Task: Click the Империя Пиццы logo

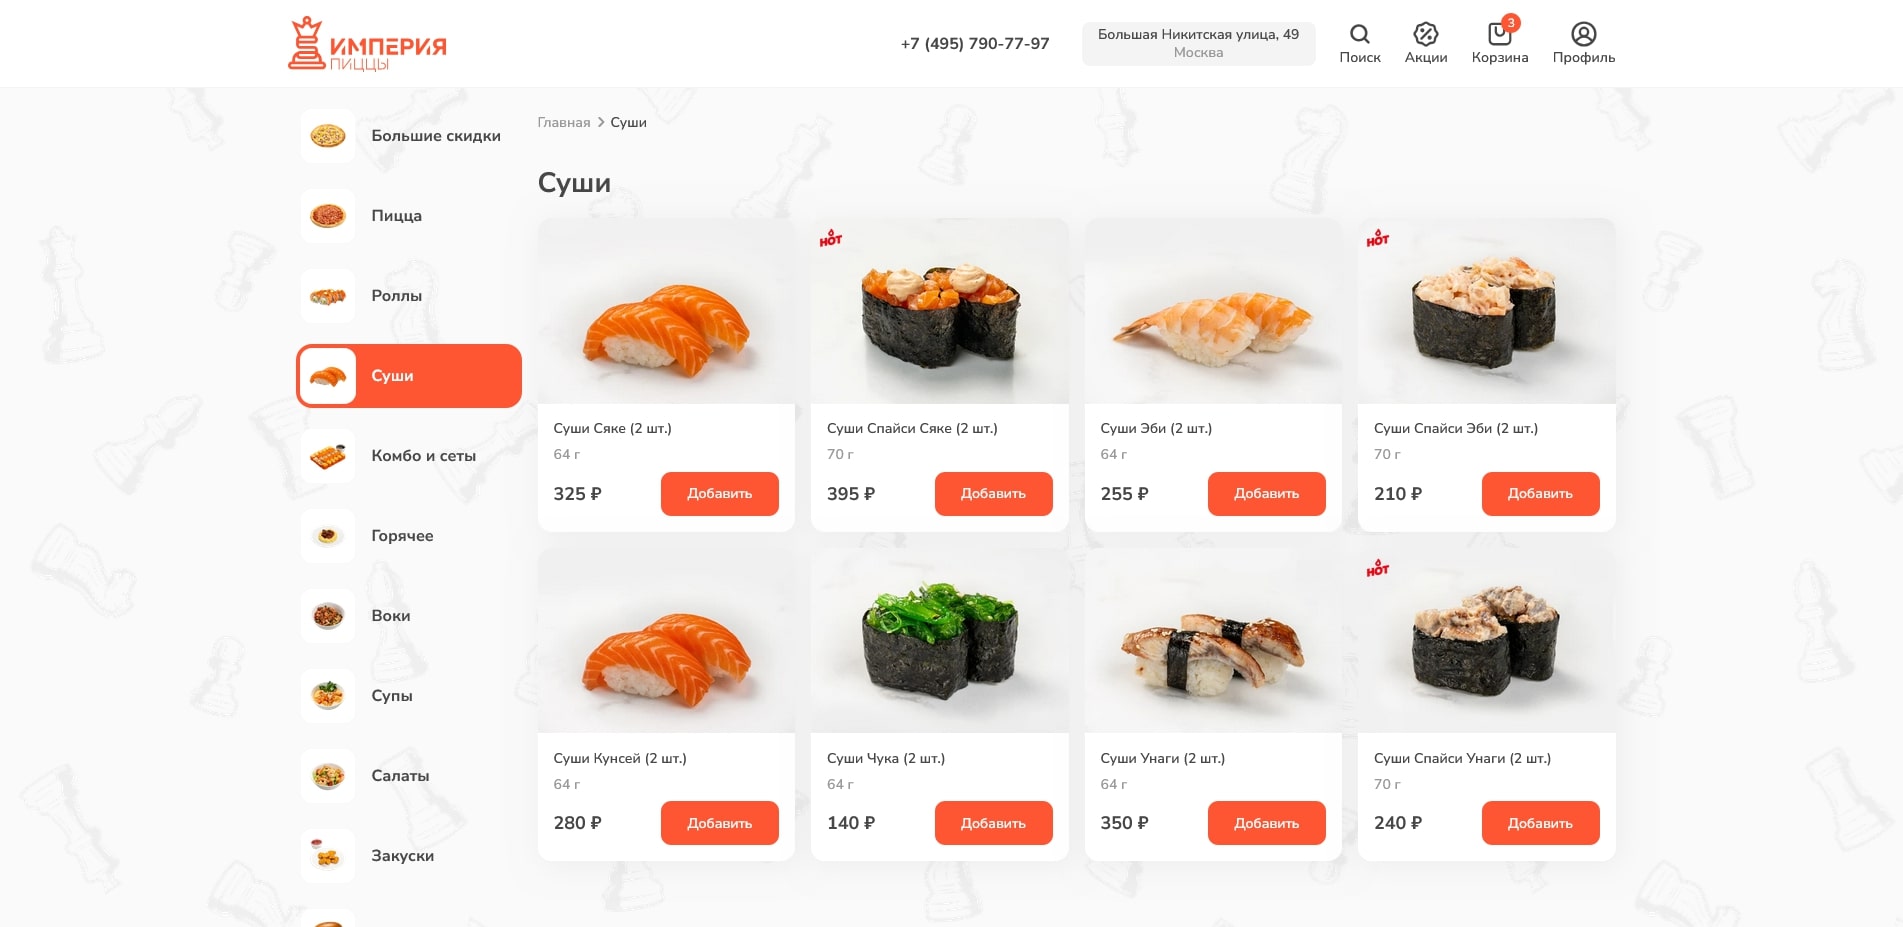Action: point(367,44)
